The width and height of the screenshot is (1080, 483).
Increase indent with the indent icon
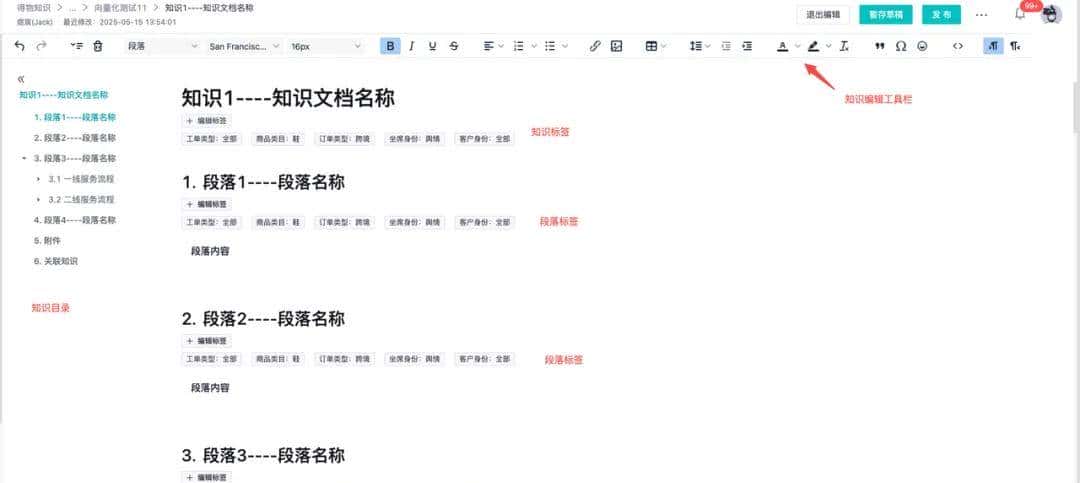(x=747, y=46)
